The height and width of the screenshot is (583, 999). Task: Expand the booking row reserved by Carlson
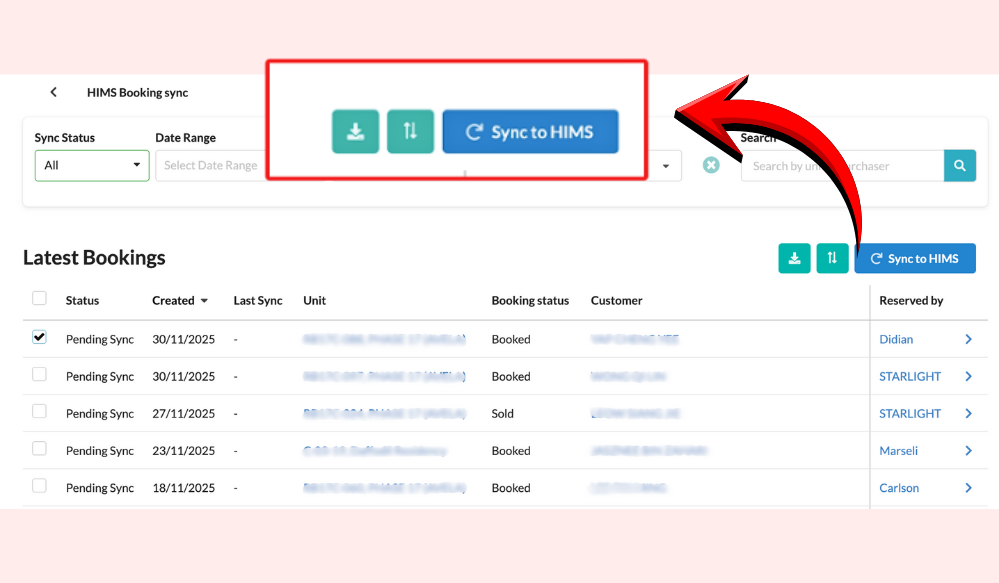pos(899,487)
